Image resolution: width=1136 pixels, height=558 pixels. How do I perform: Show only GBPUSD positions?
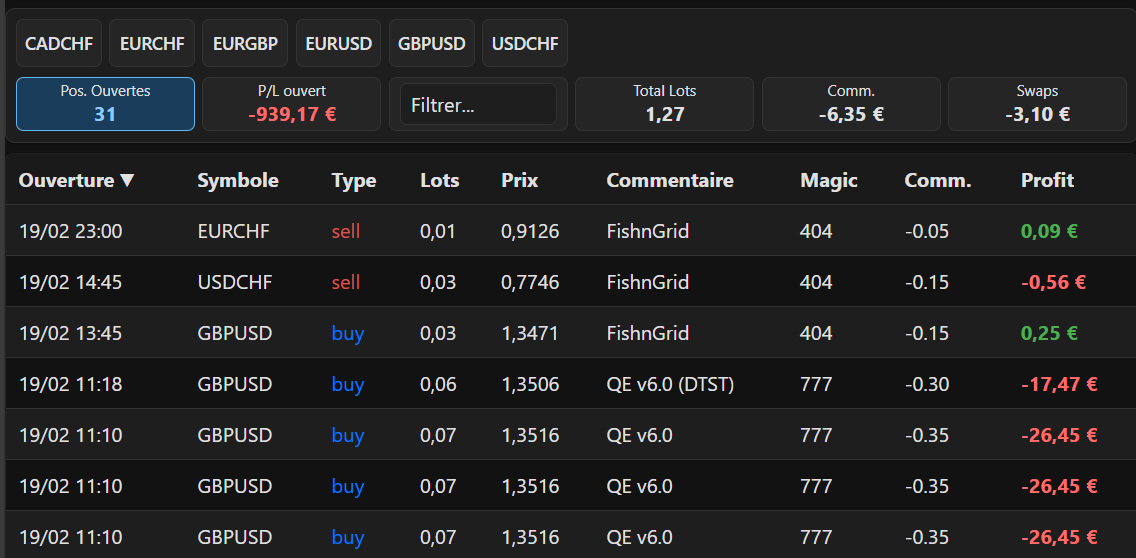point(431,44)
